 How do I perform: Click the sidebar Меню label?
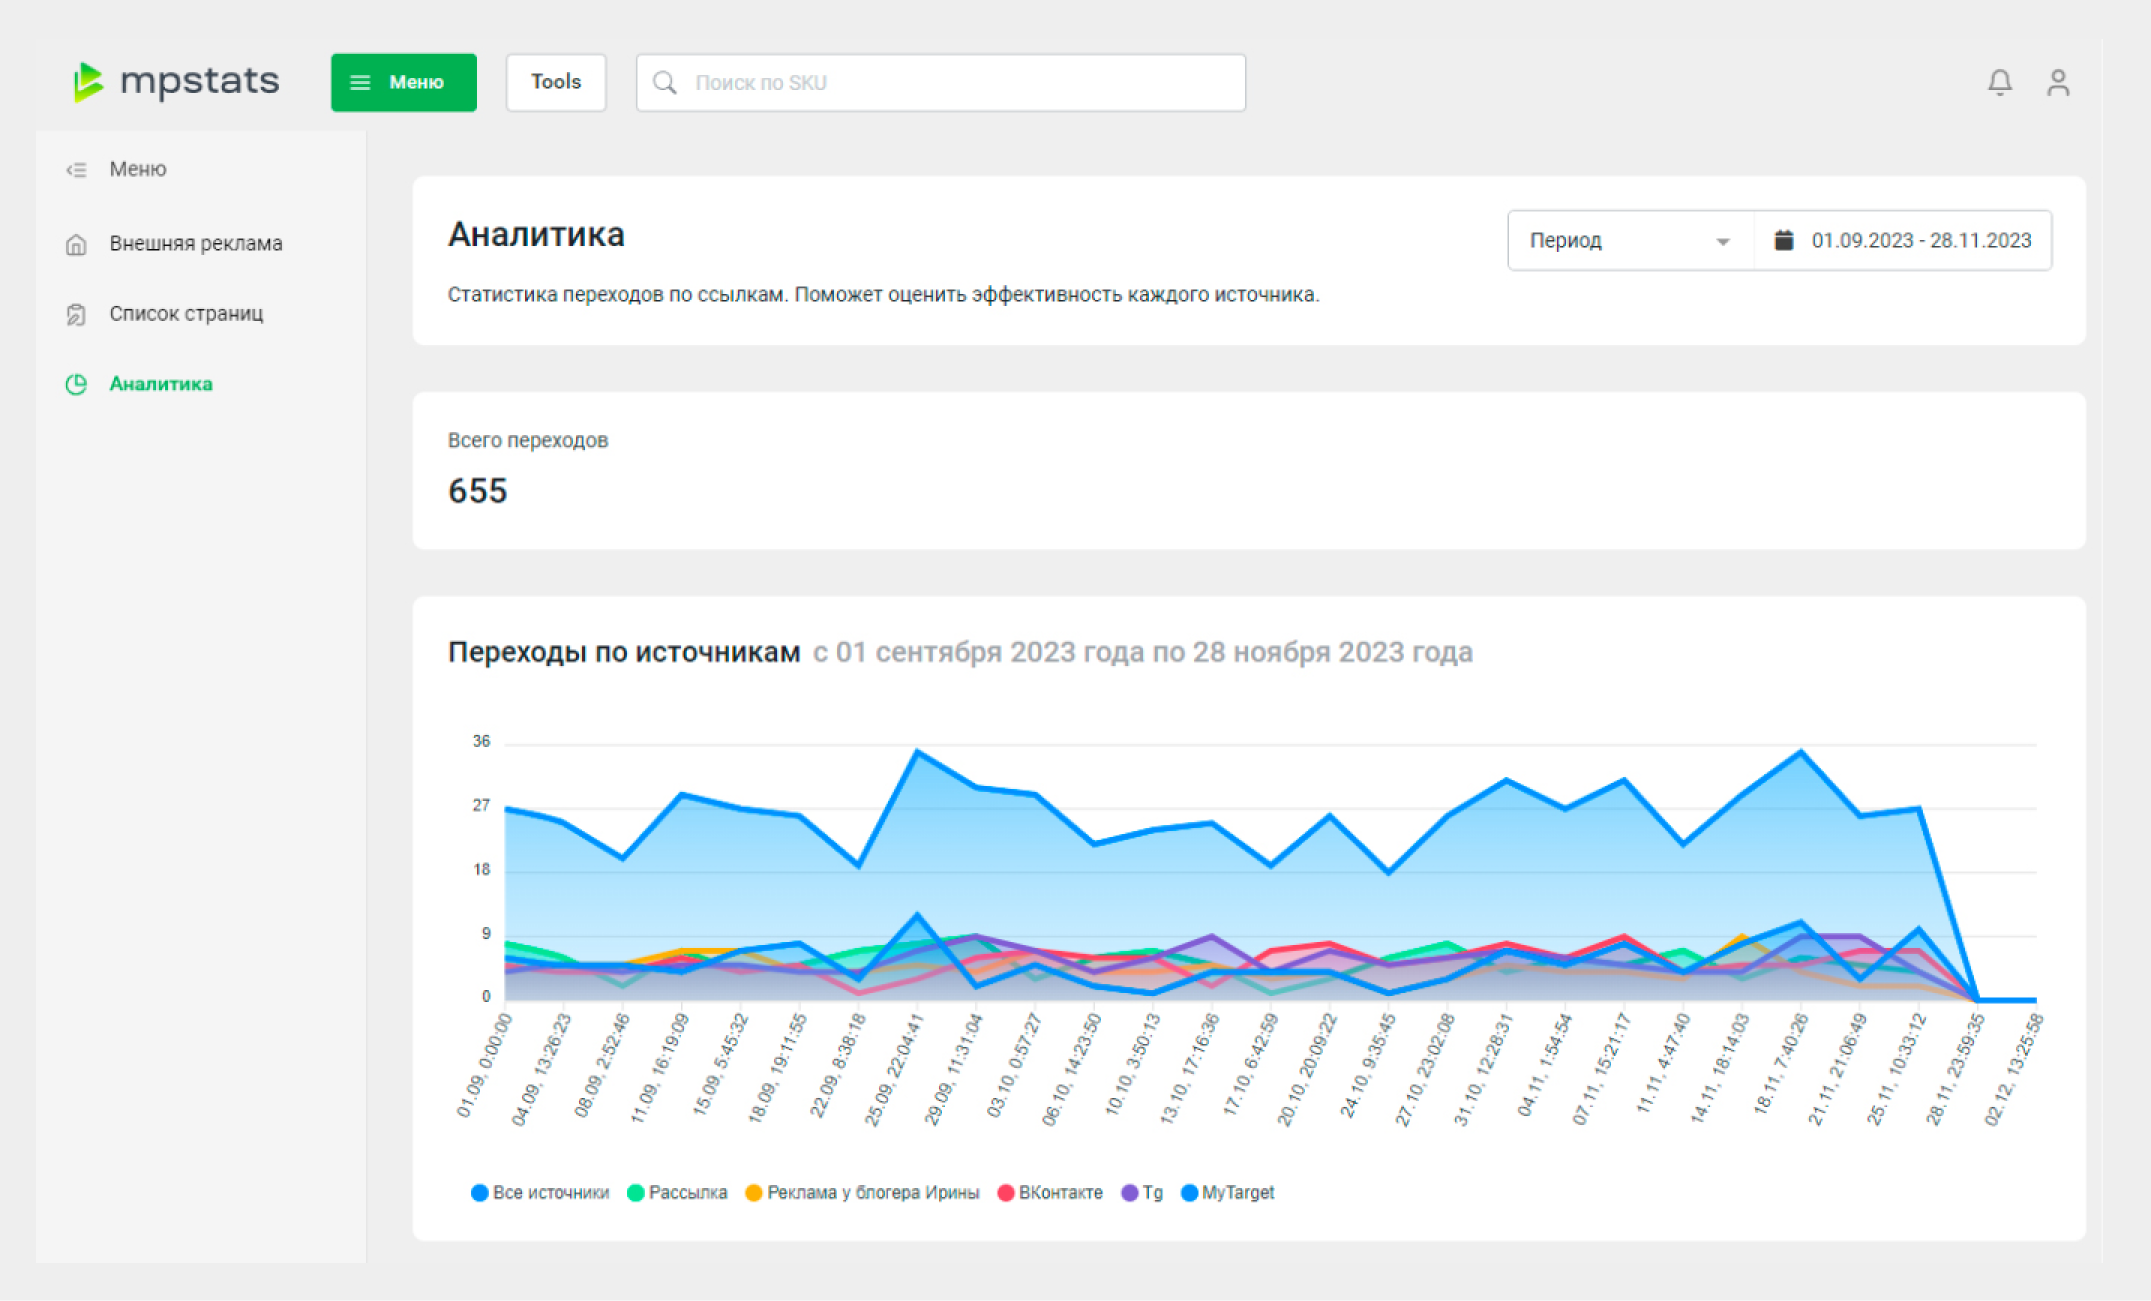tap(138, 169)
